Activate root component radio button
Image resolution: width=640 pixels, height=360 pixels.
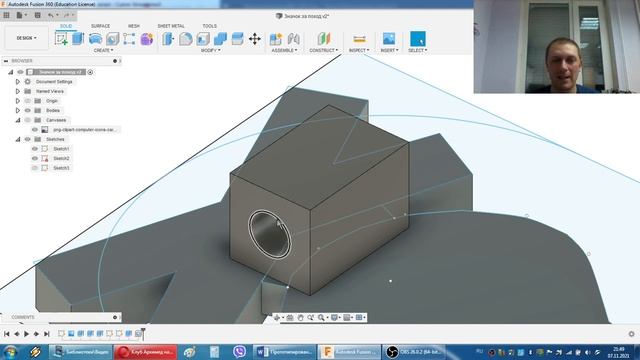(x=90, y=72)
